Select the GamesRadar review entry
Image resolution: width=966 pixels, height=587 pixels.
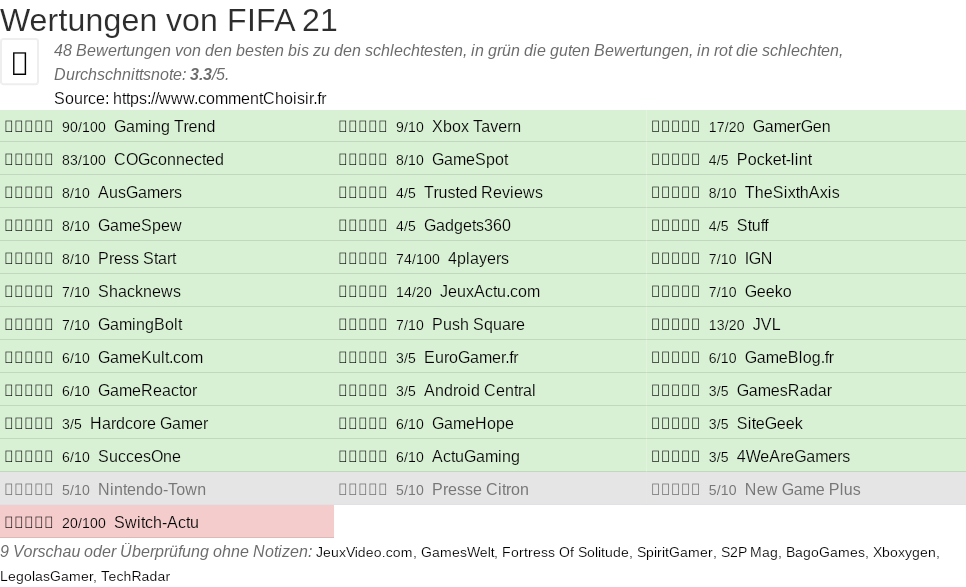pyautogui.click(x=784, y=391)
